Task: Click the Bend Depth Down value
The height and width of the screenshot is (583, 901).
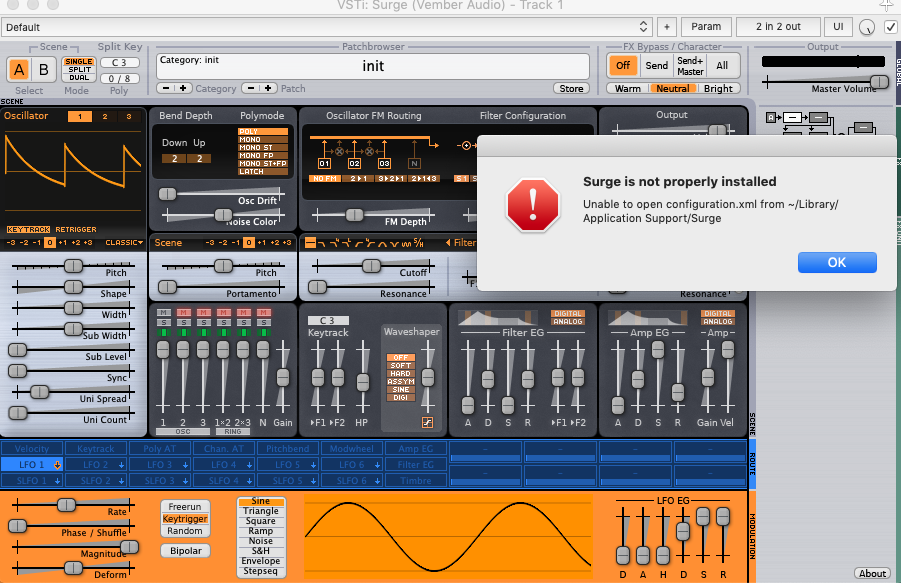Action: pyautogui.click(x=174, y=159)
